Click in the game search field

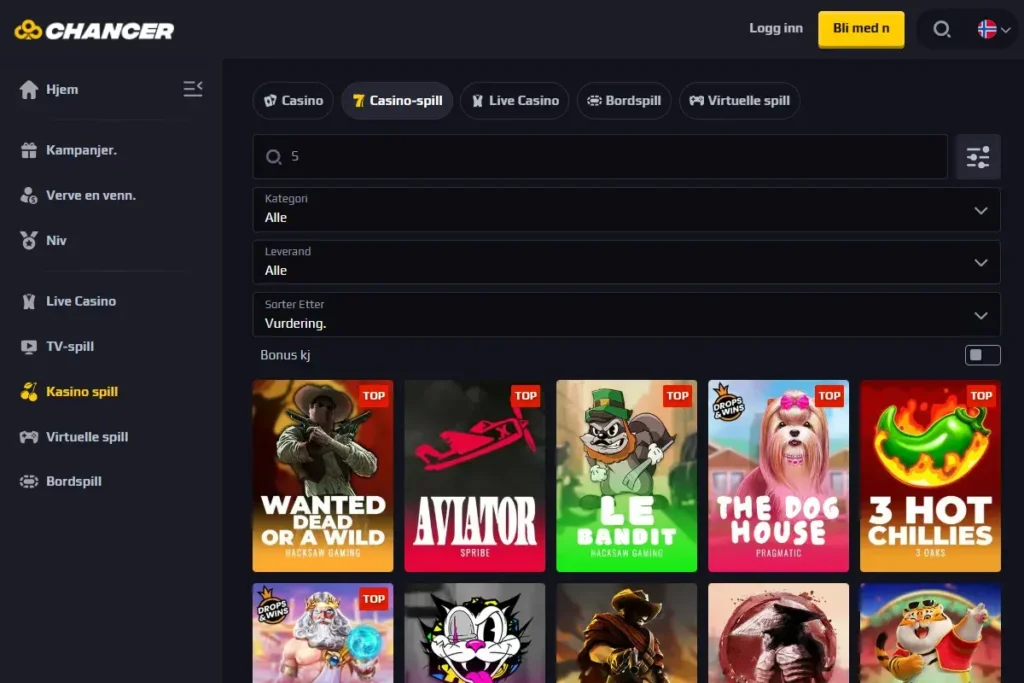pos(600,157)
